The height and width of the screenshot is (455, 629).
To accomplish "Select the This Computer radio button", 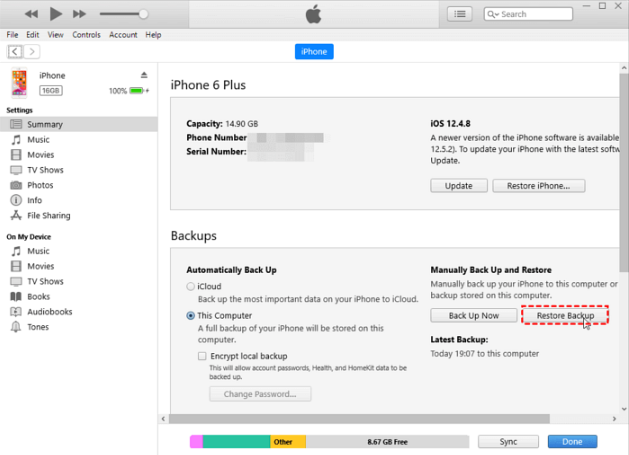I will click(191, 316).
